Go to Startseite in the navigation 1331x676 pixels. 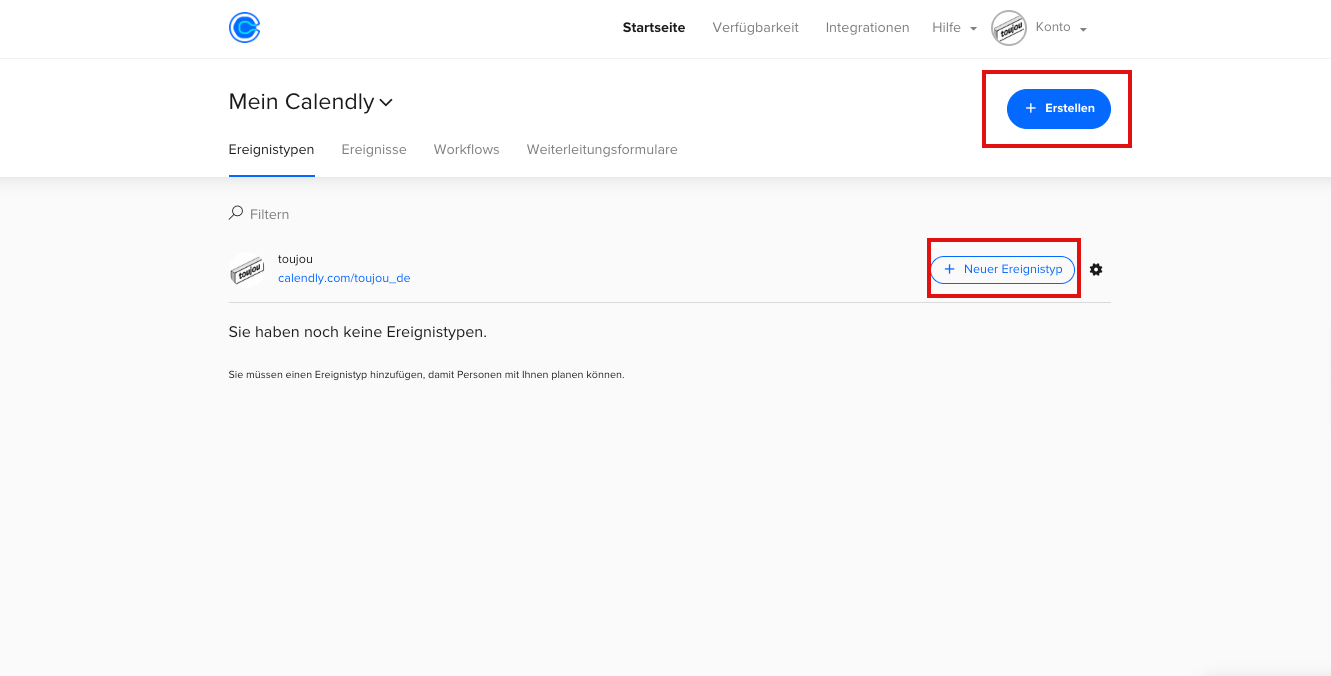(653, 28)
